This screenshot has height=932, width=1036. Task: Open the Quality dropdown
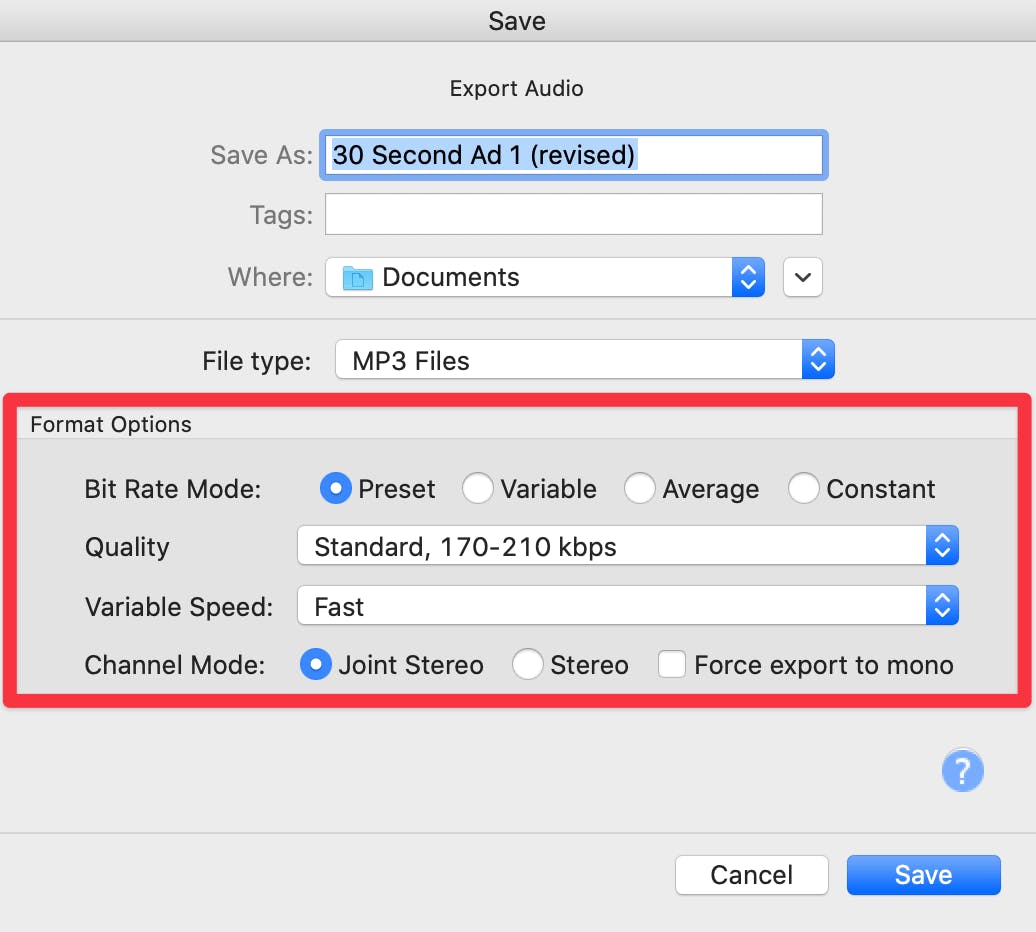628,547
